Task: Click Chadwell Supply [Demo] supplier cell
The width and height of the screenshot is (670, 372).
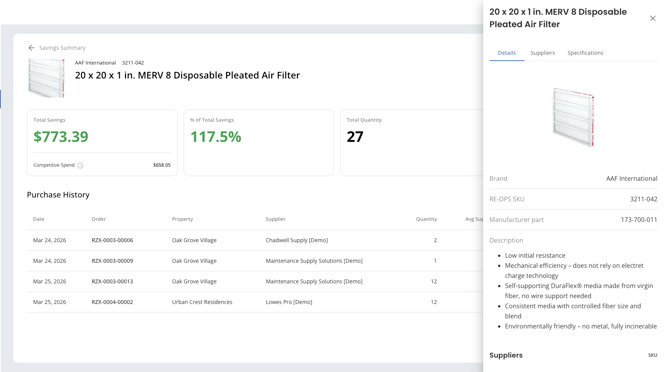Action: 297,240
